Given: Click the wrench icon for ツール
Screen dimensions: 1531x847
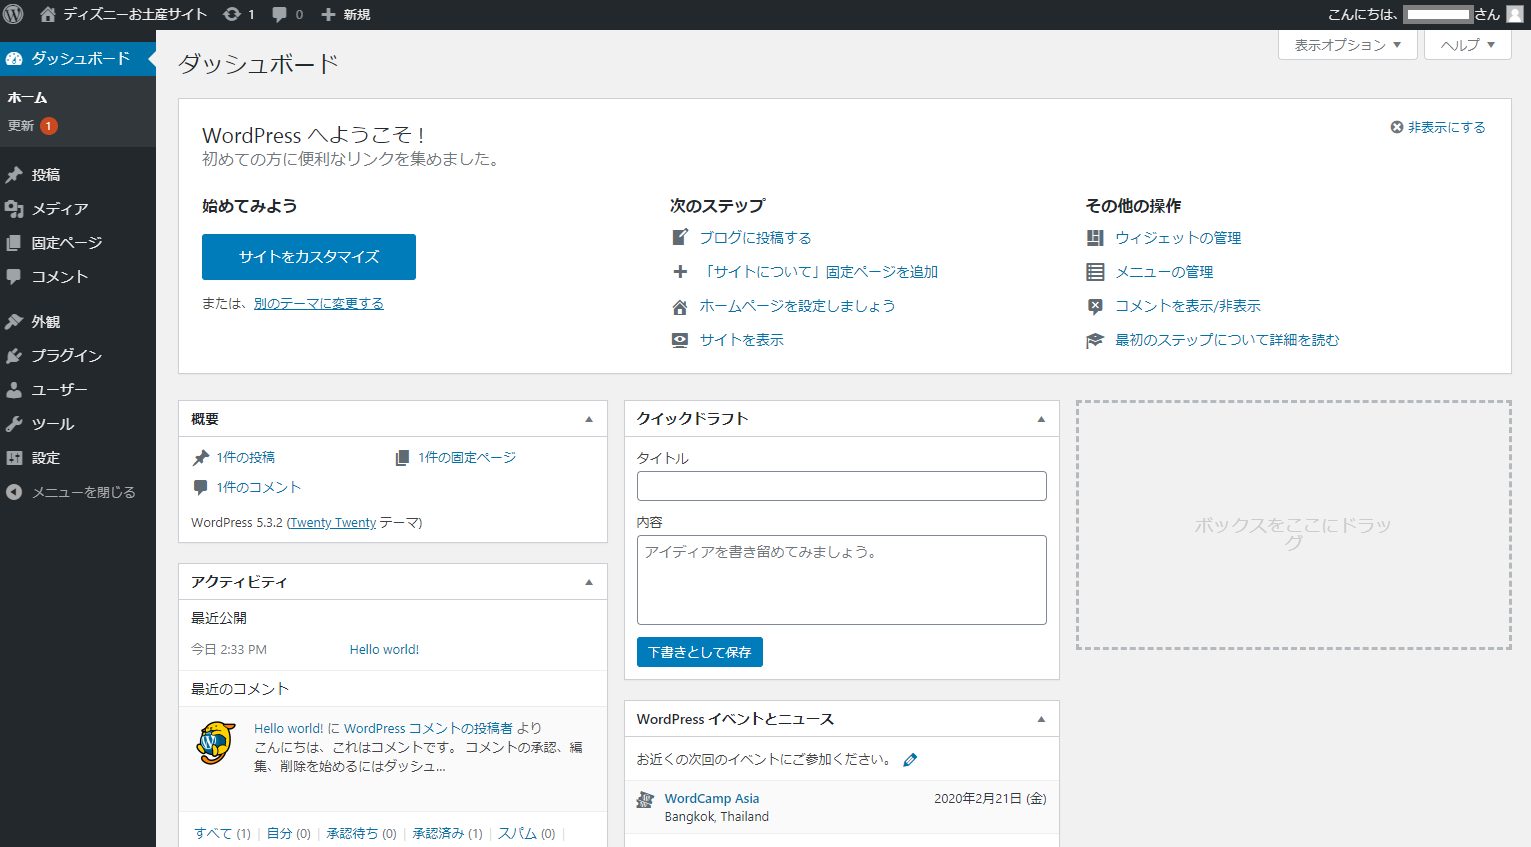Looking at the screenshot, I should pos(14,424).
